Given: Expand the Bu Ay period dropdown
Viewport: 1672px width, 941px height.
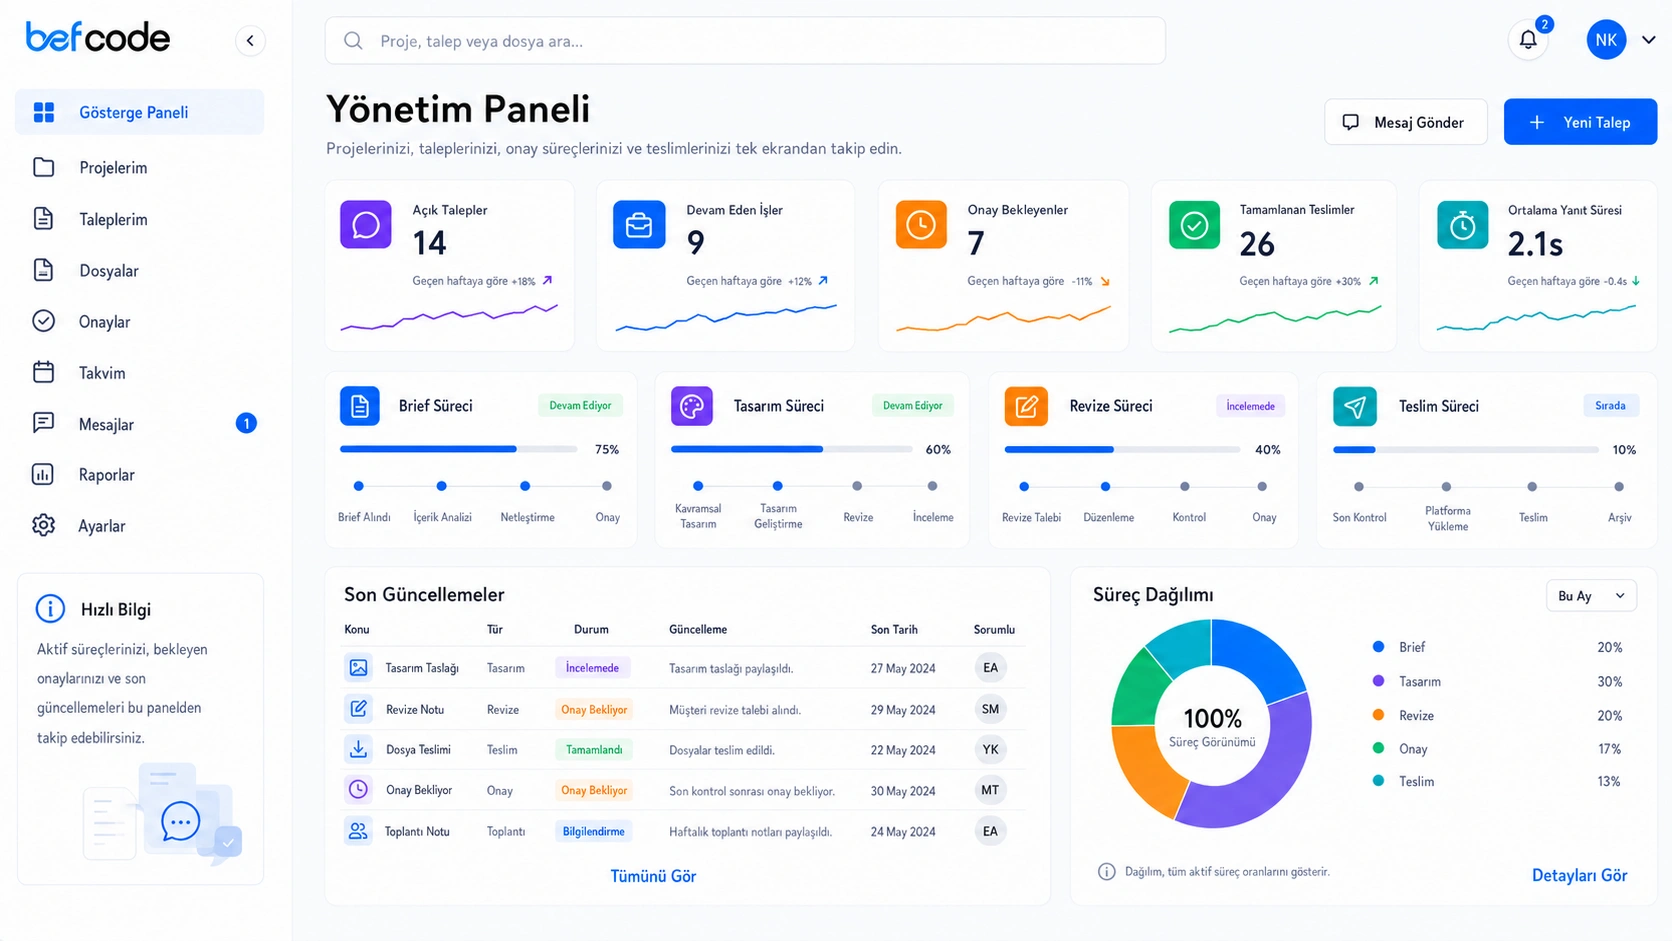Looking at the screenshot, I should [1591, 596].
